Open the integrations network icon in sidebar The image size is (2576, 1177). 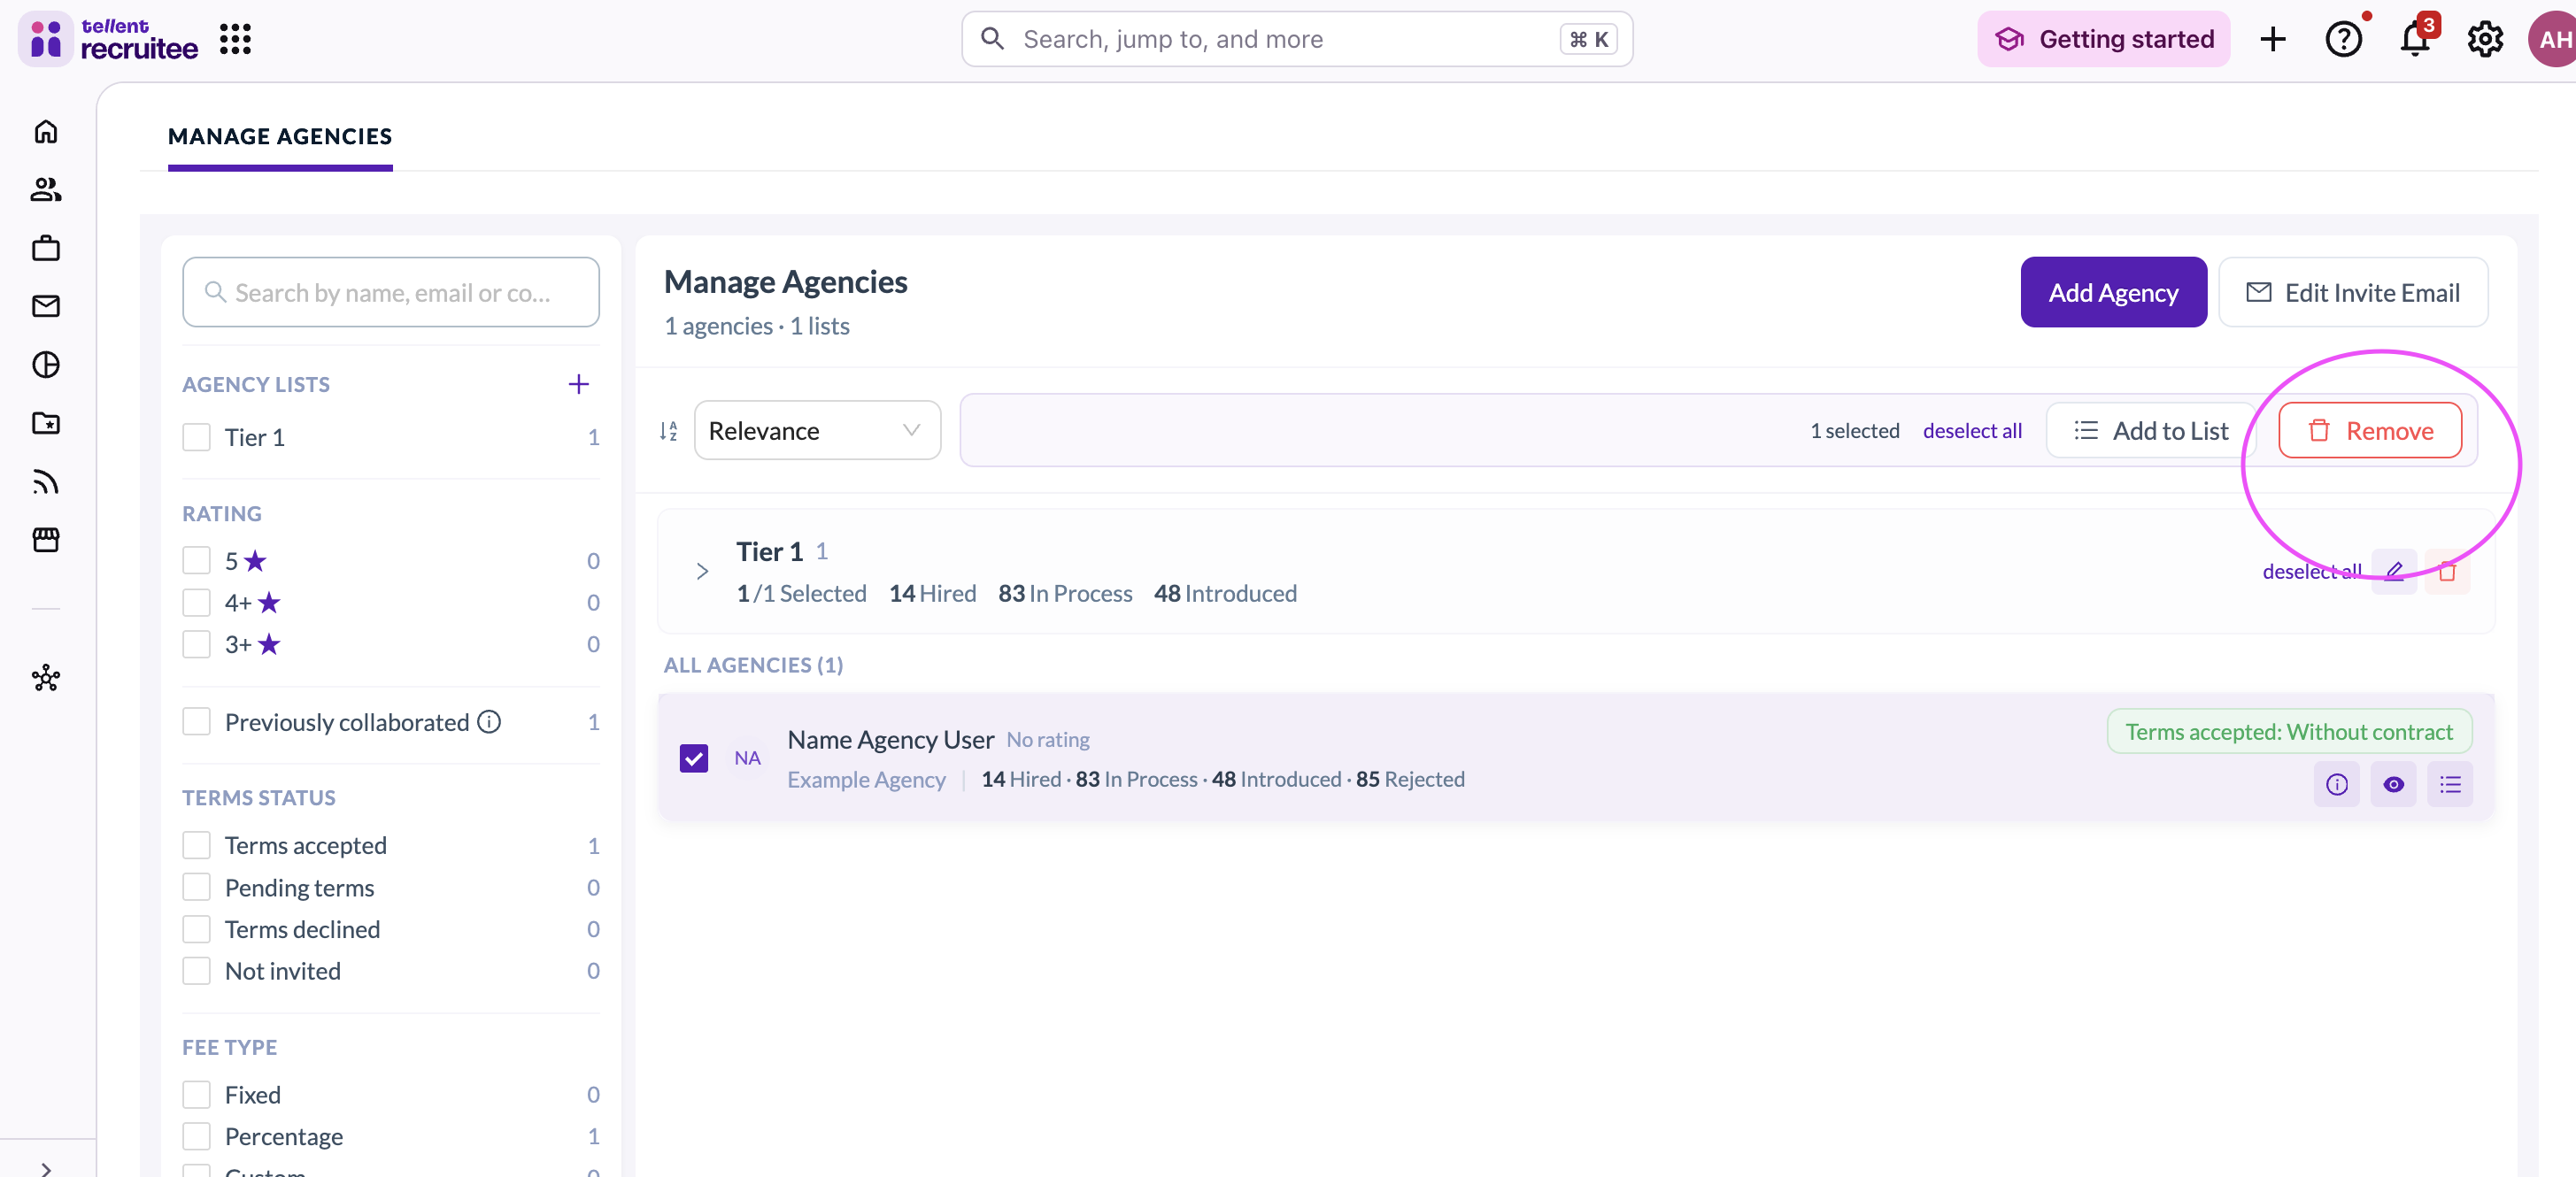coord(46,678)
